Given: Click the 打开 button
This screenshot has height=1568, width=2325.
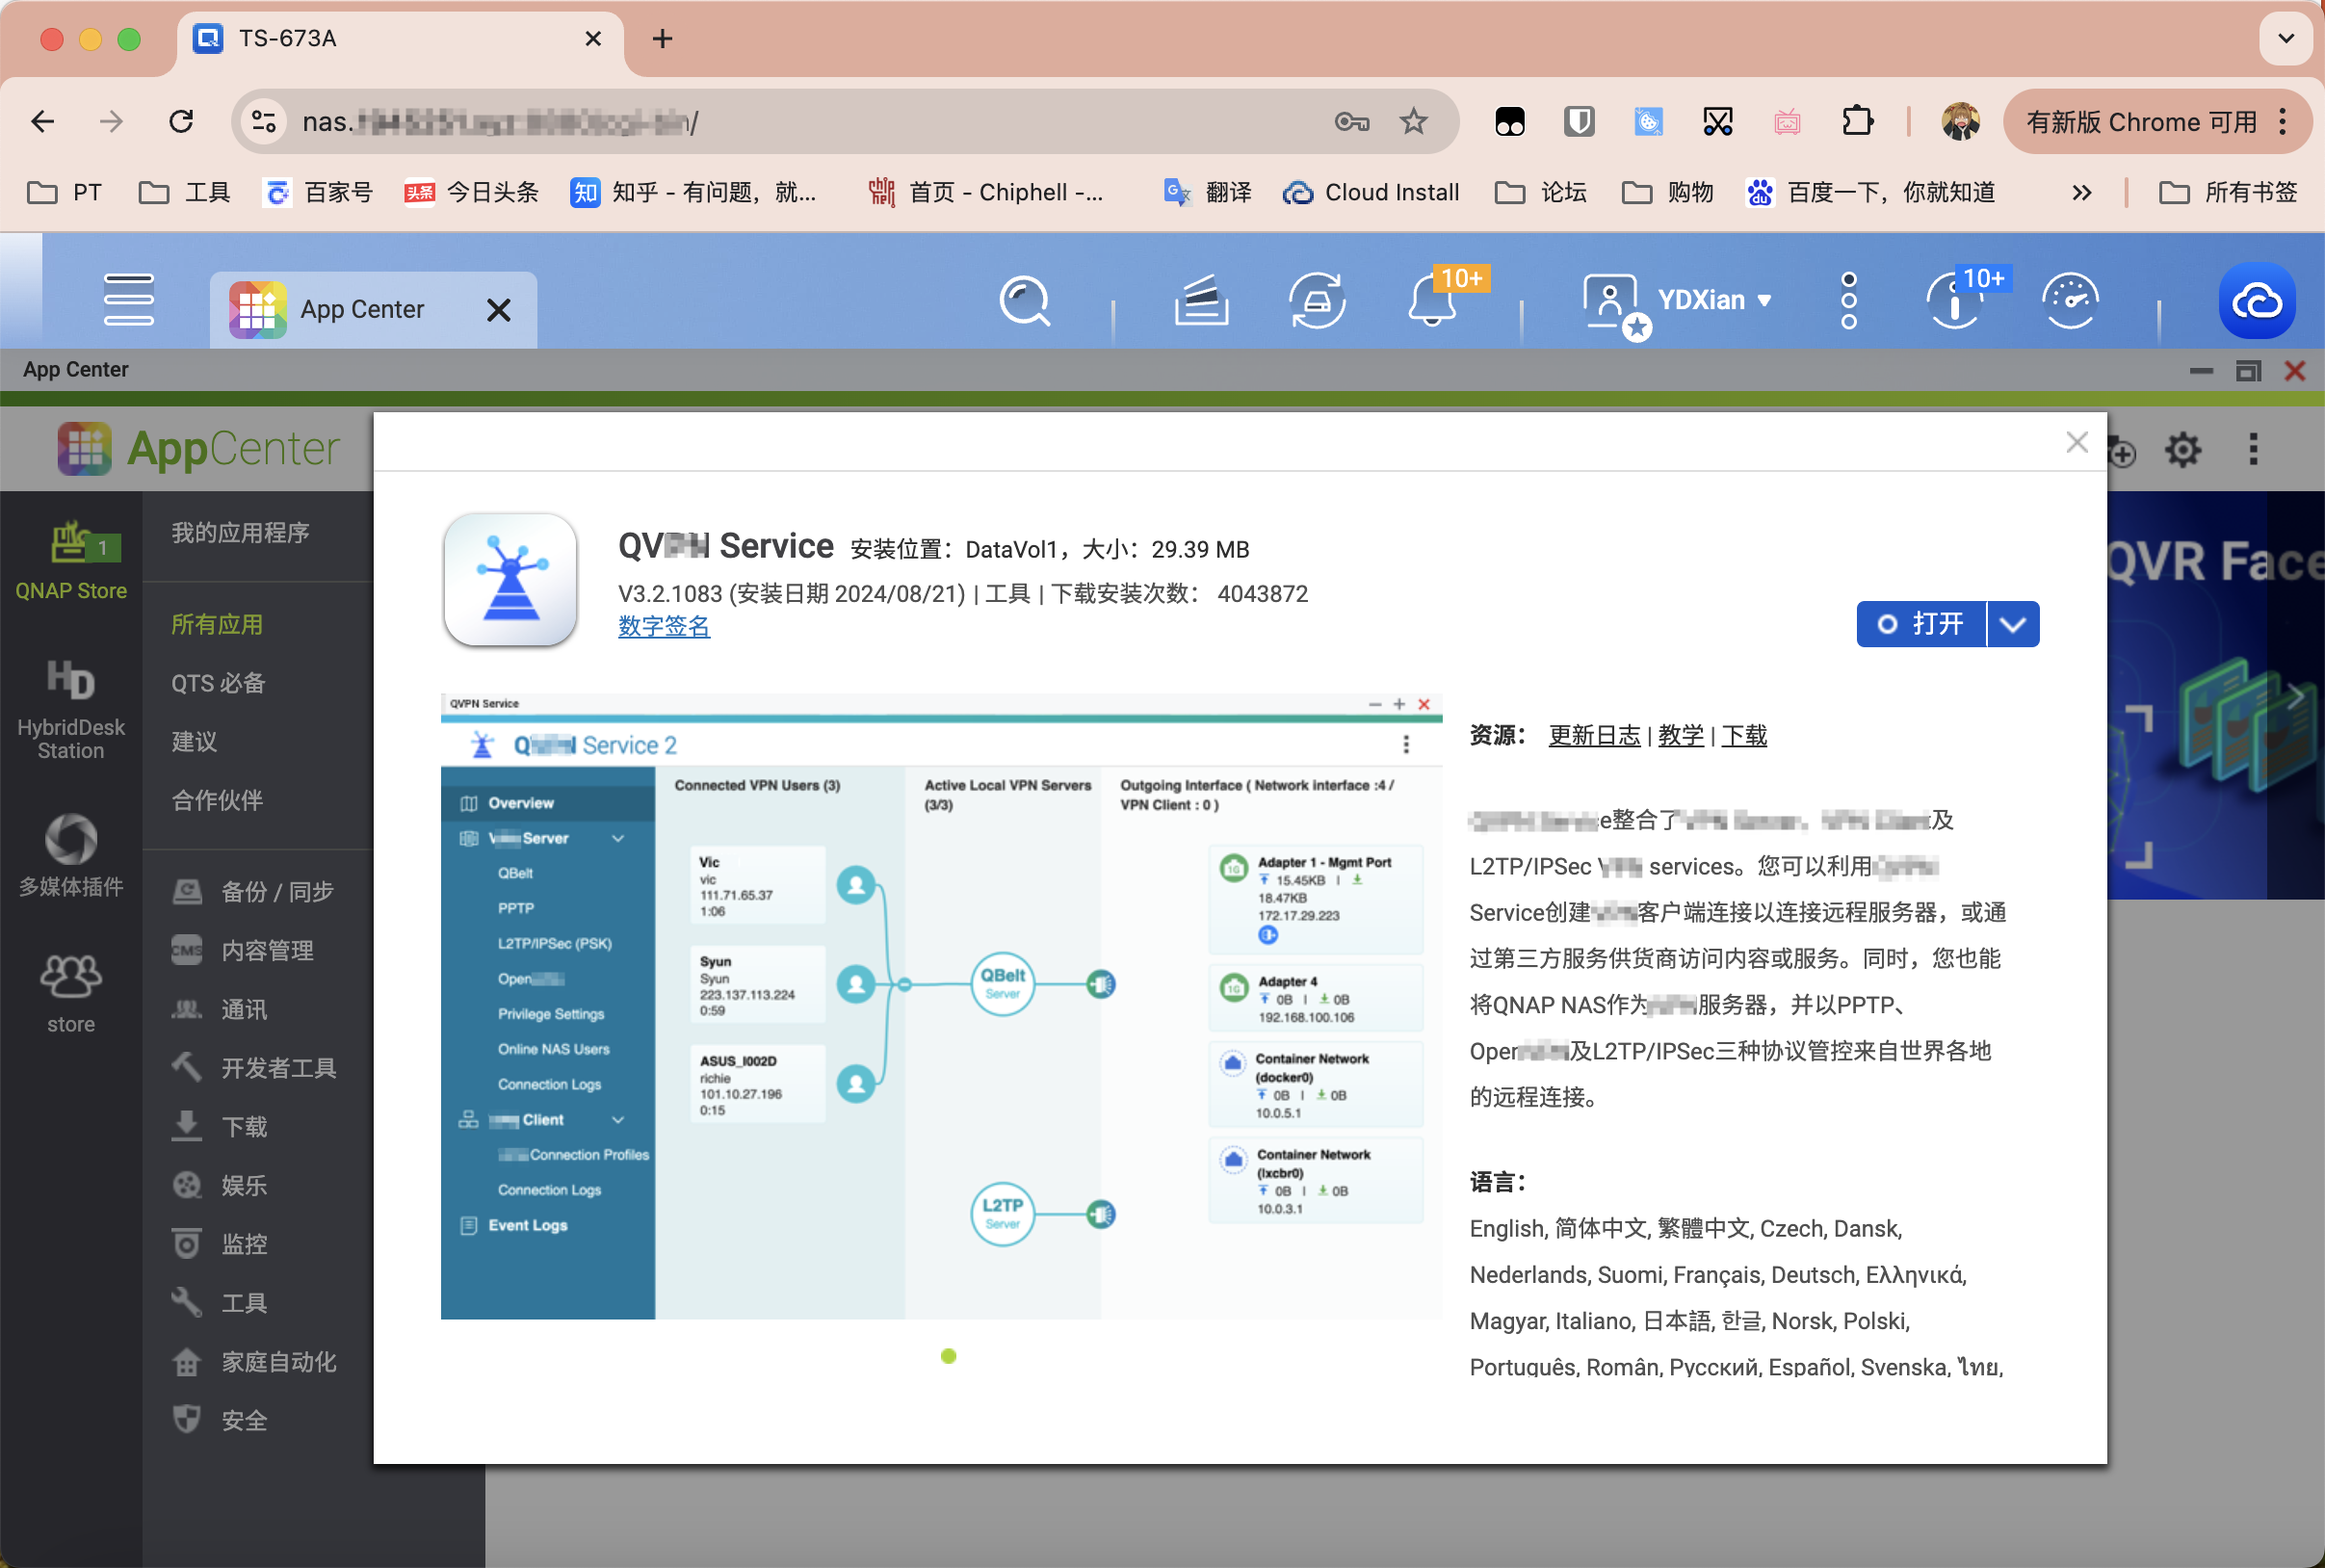Looking at the screenshot, I should (1921, 624).
